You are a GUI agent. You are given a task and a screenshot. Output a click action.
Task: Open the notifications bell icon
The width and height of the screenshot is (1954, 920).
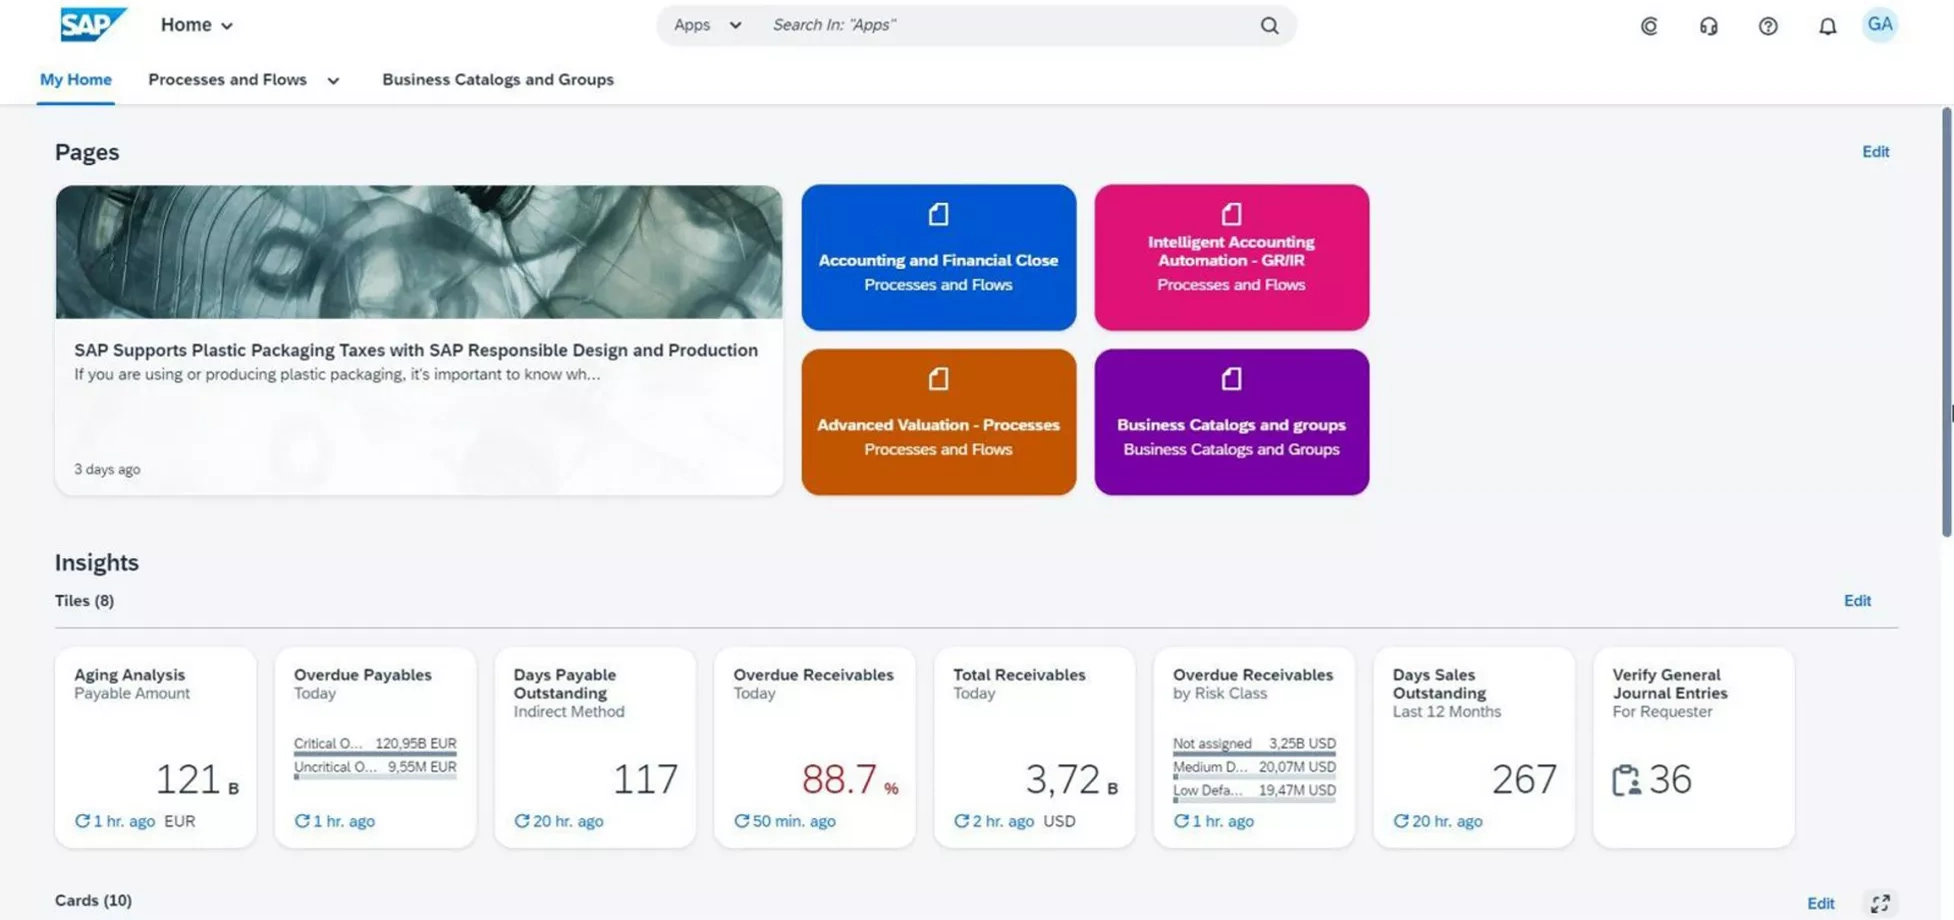(x=1827, y=25)
